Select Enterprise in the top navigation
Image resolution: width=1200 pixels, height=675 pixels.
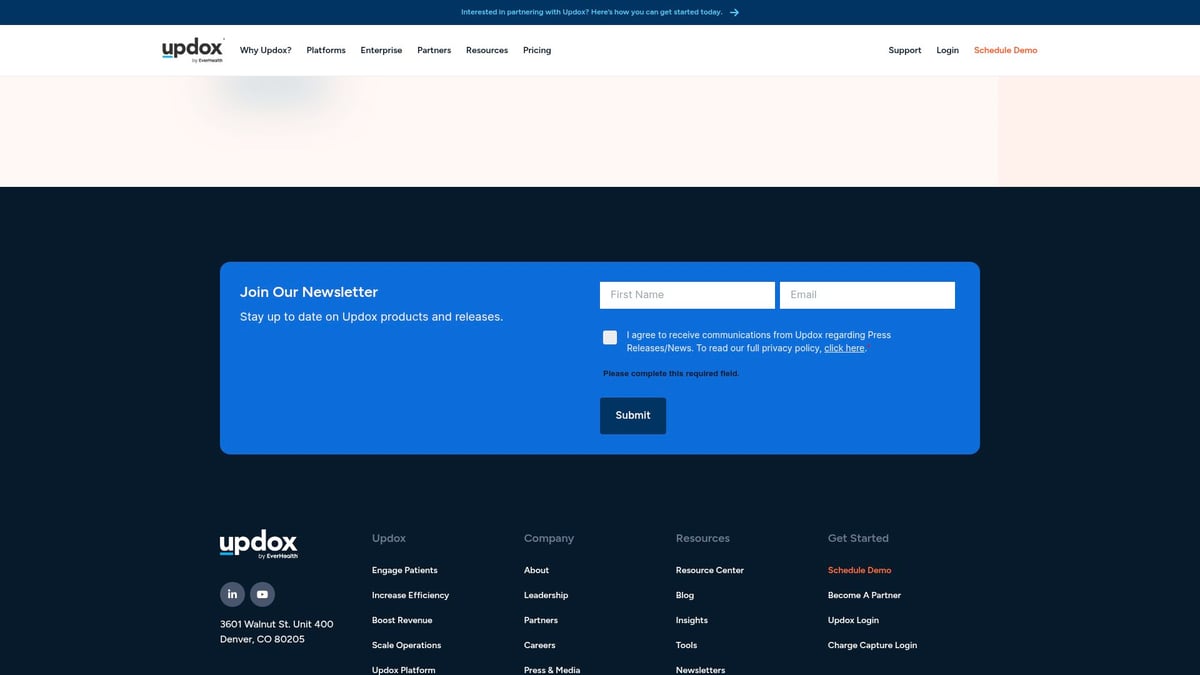tap(381, 50)
